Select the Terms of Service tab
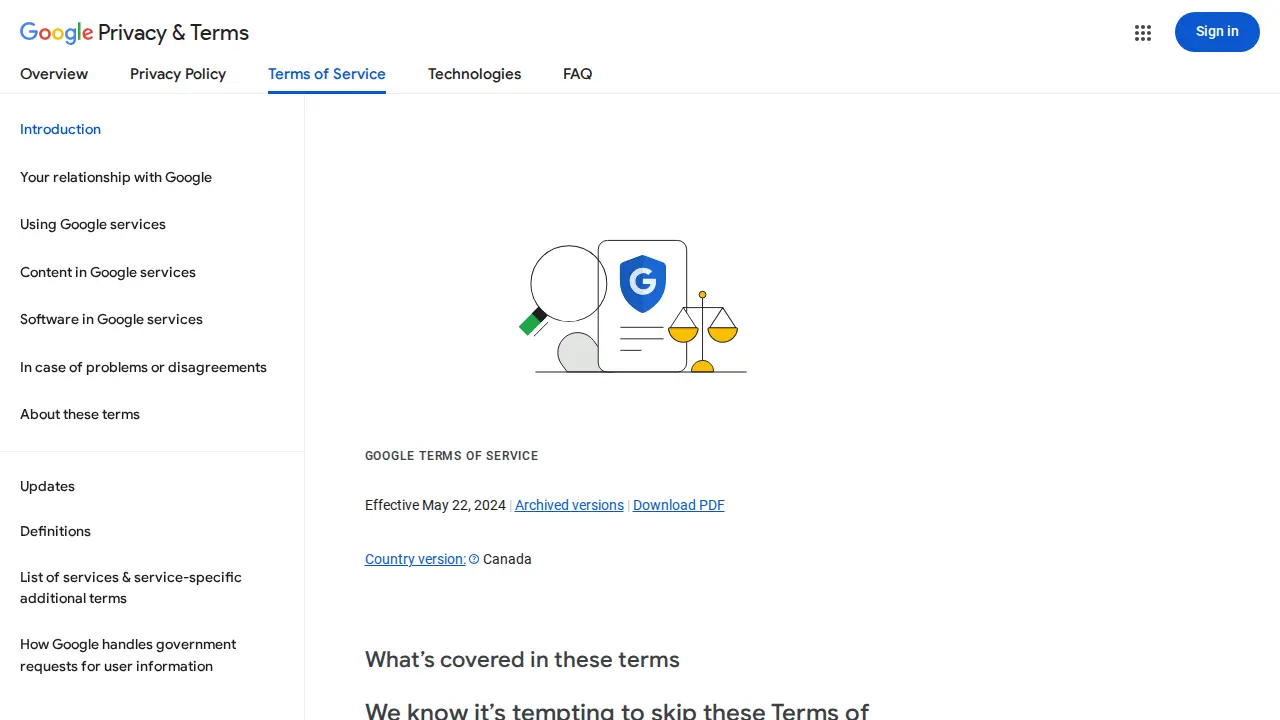 pos(327,74)
